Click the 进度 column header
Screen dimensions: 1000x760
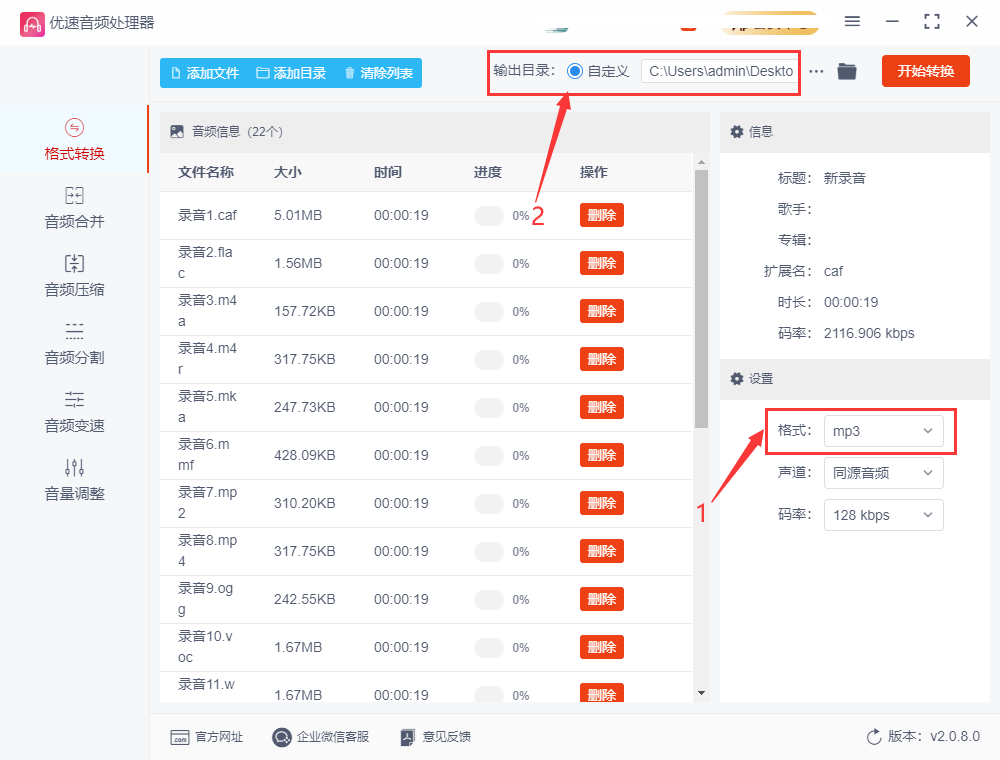488,172
